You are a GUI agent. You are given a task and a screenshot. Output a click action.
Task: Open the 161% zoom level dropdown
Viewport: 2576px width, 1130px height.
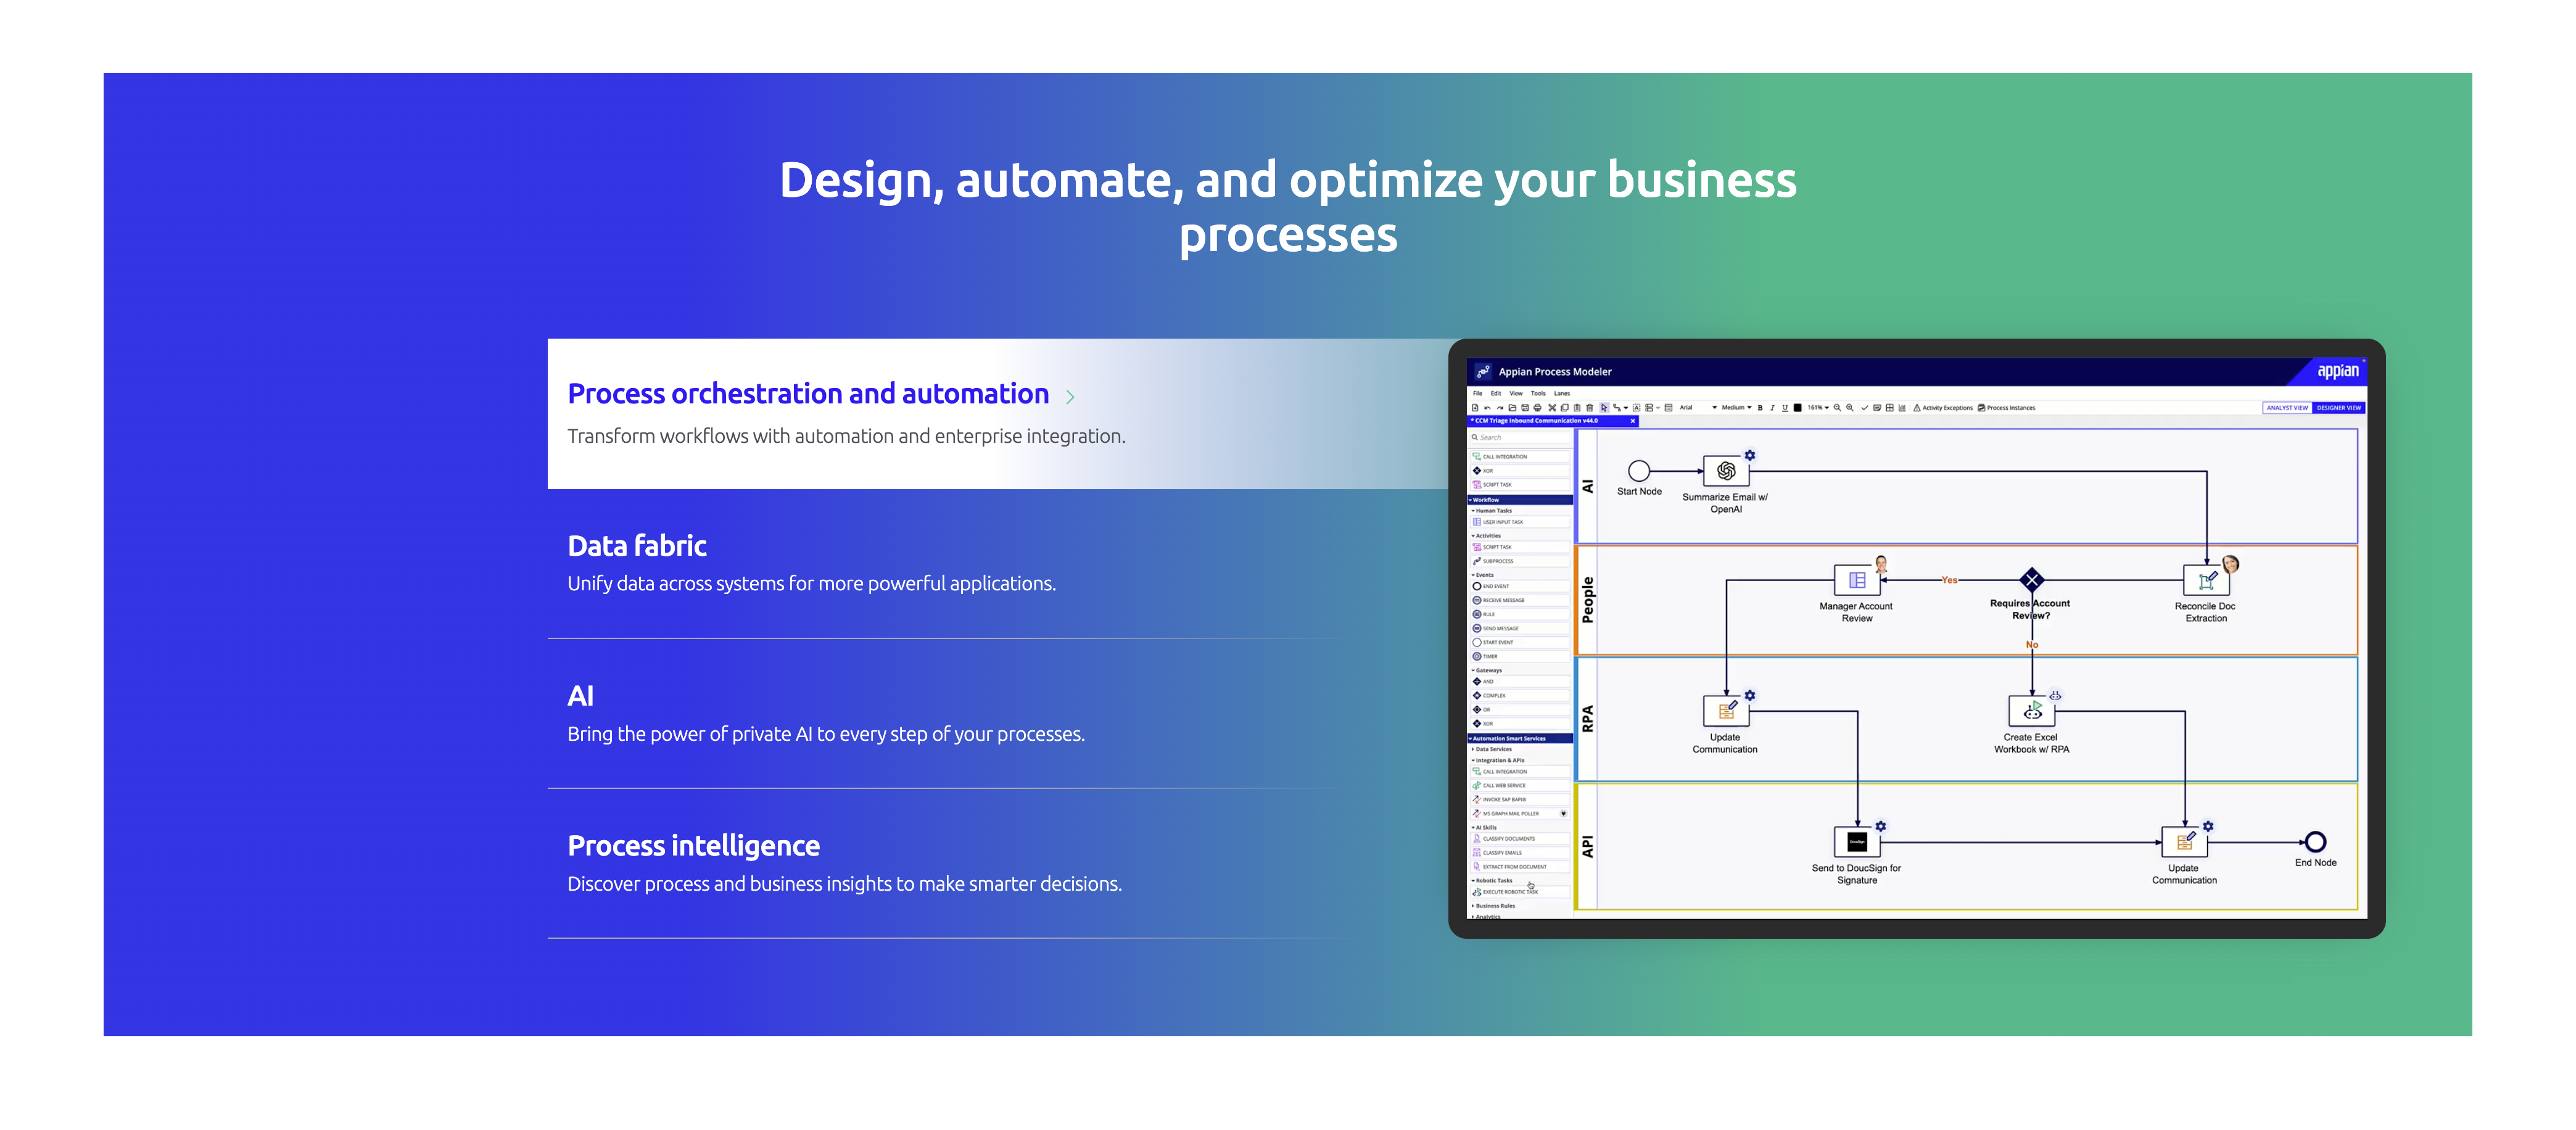[1818, 408]
